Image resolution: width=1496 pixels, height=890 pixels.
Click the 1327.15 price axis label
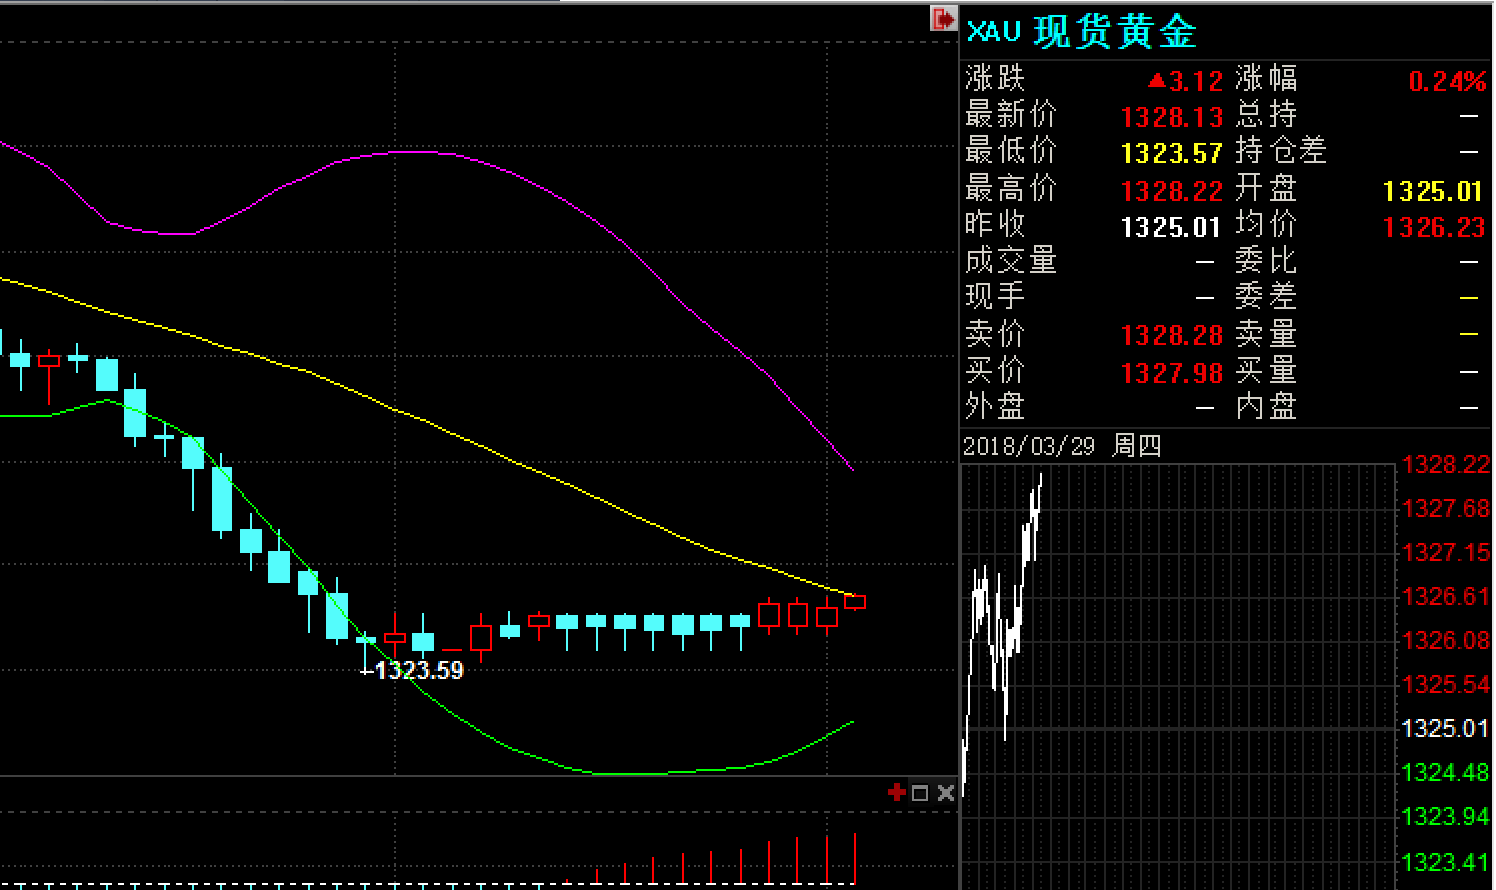coord(1446,553)
